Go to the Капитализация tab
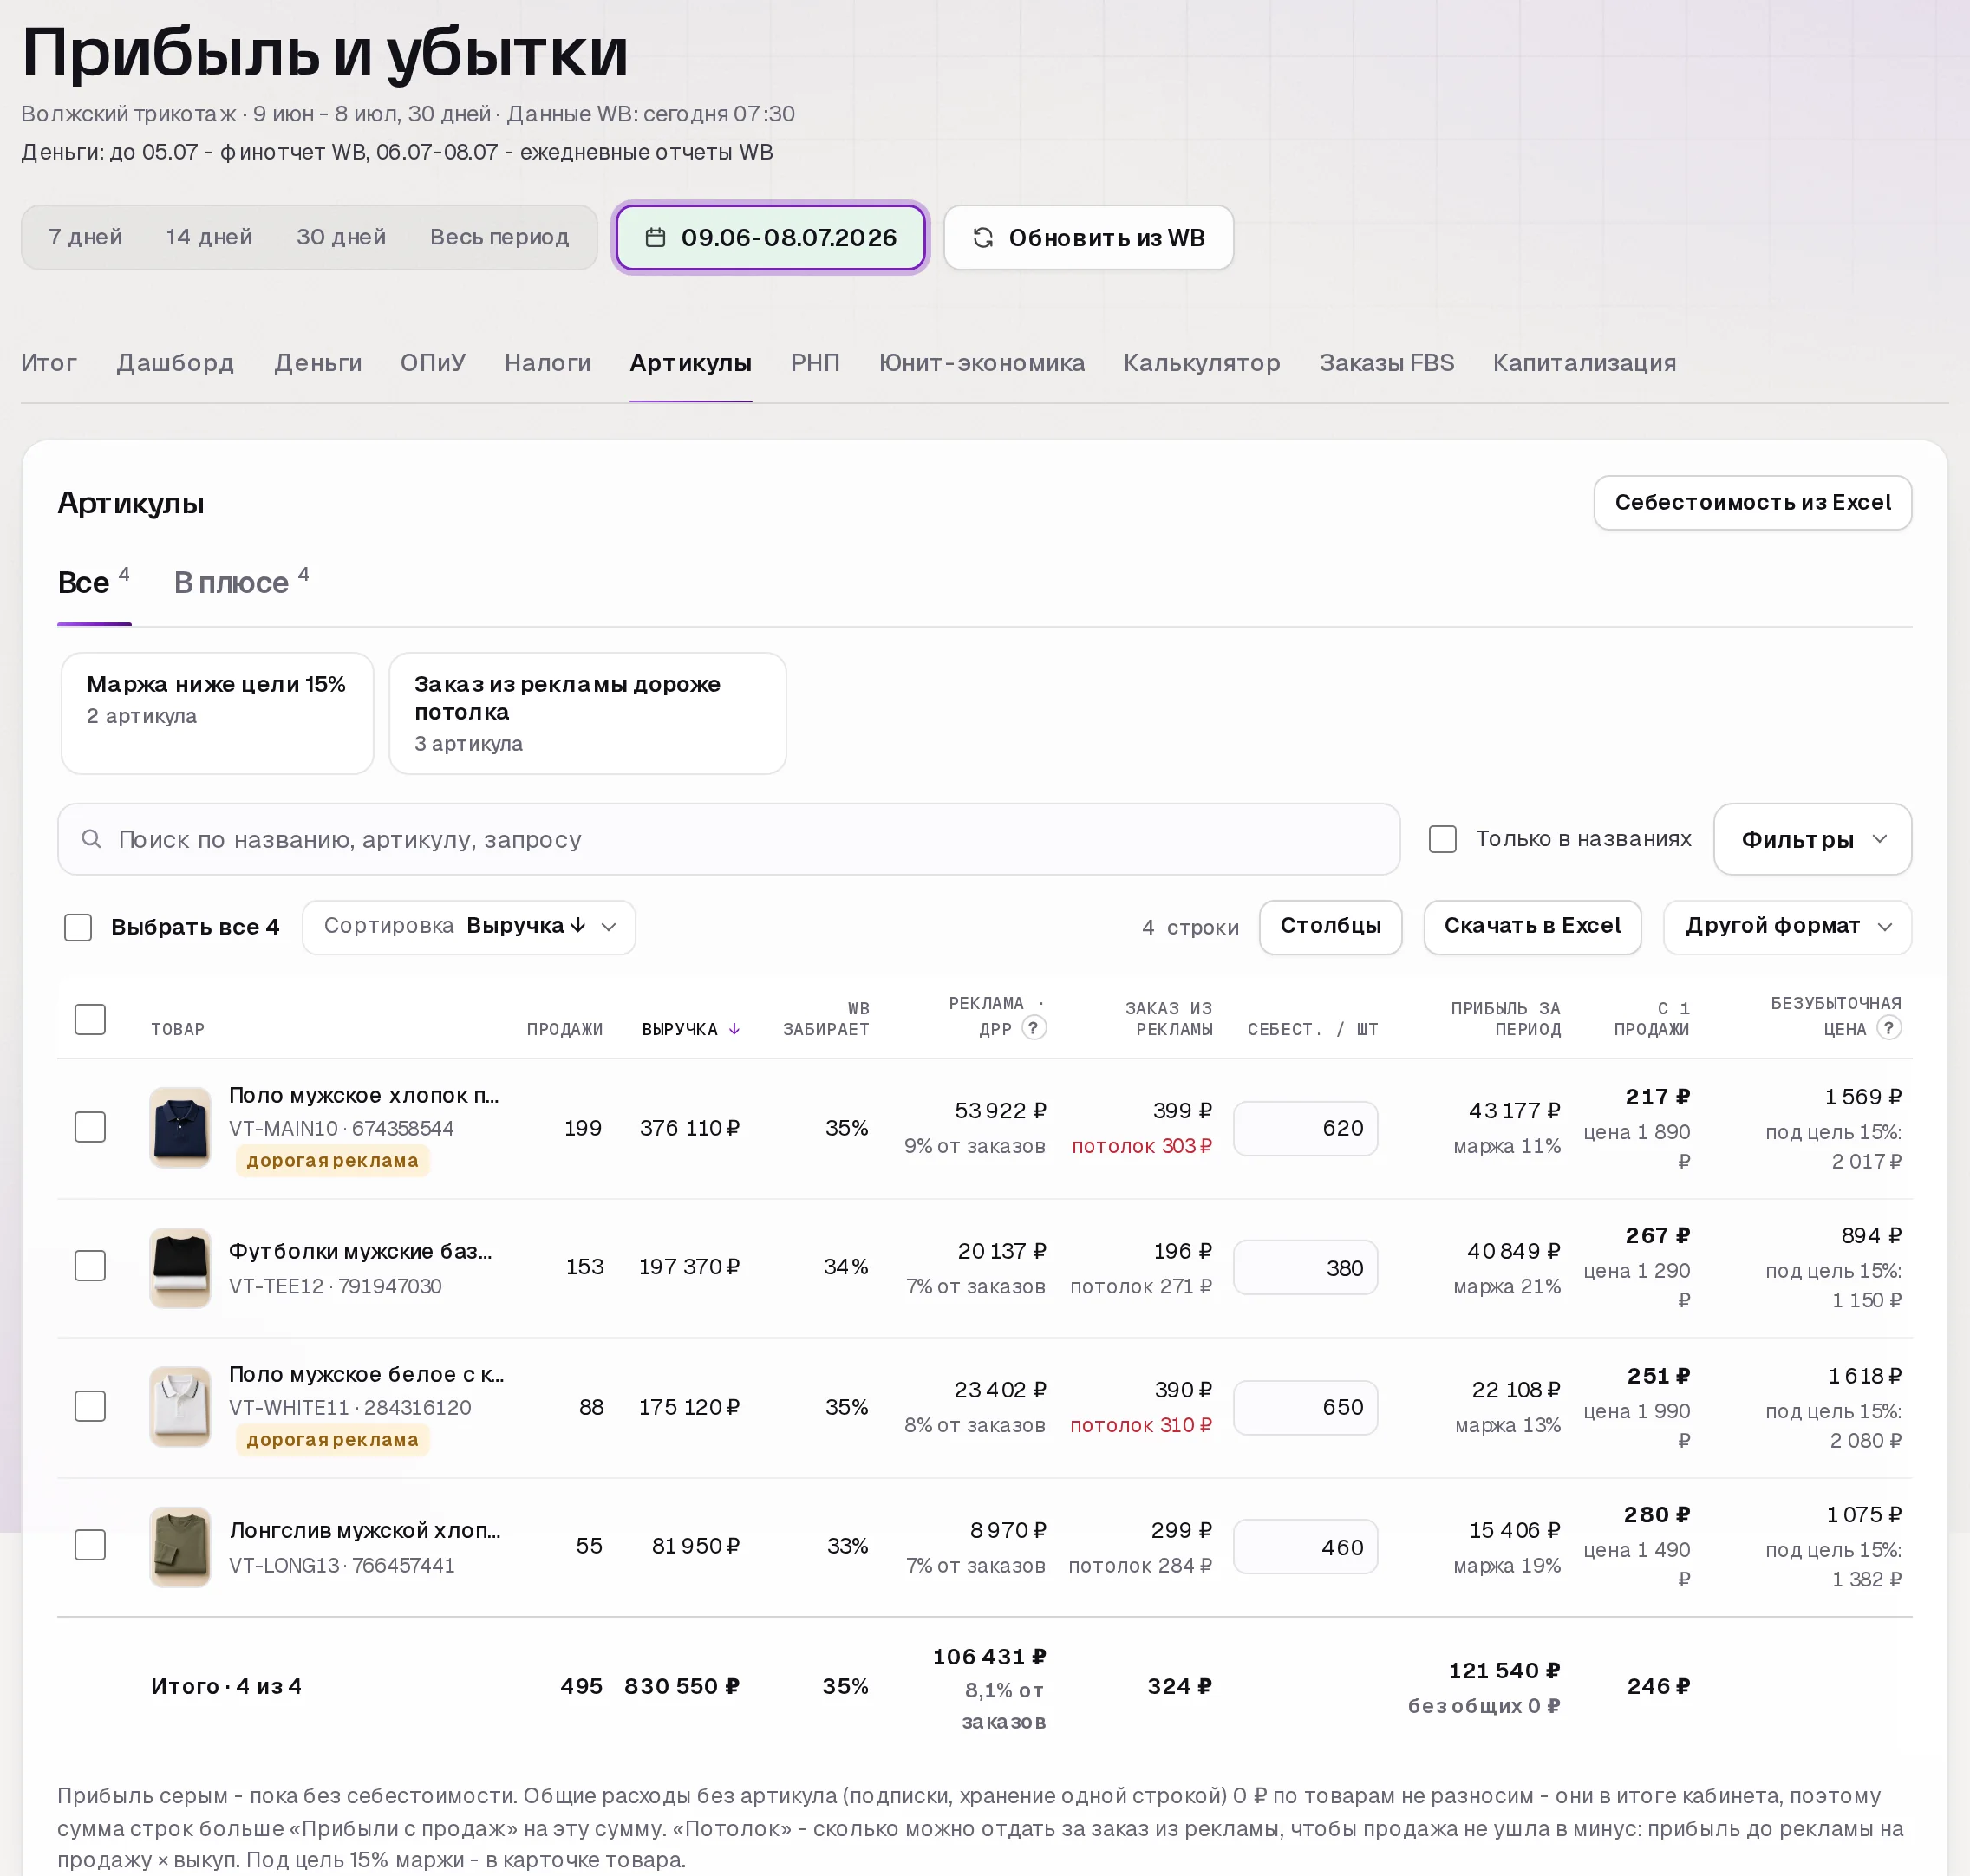This screenshot has width=1970, height=1876. click(x=1584, y=363)
